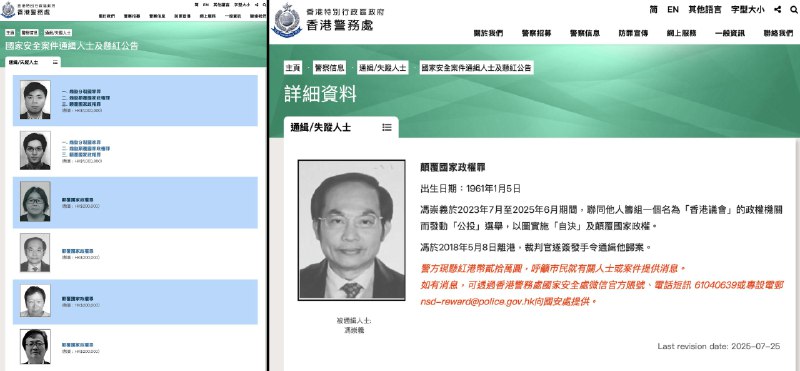The height and width of the screenshot is (371, 800).
Task: Open the 警察信息 menu in the right page navigation bar
Action: pyautogui.click(x=585, y=33)
